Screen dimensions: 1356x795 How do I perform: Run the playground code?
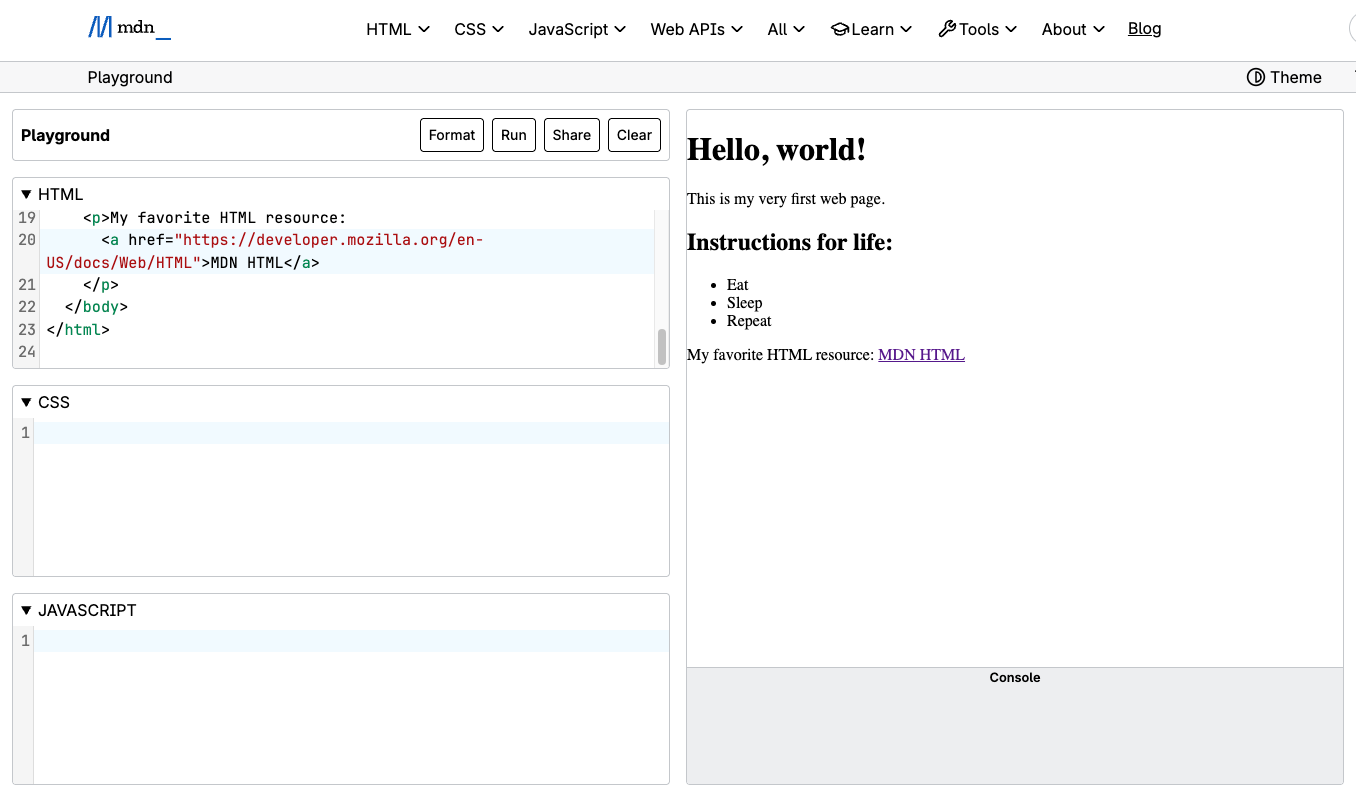point(514,135)
